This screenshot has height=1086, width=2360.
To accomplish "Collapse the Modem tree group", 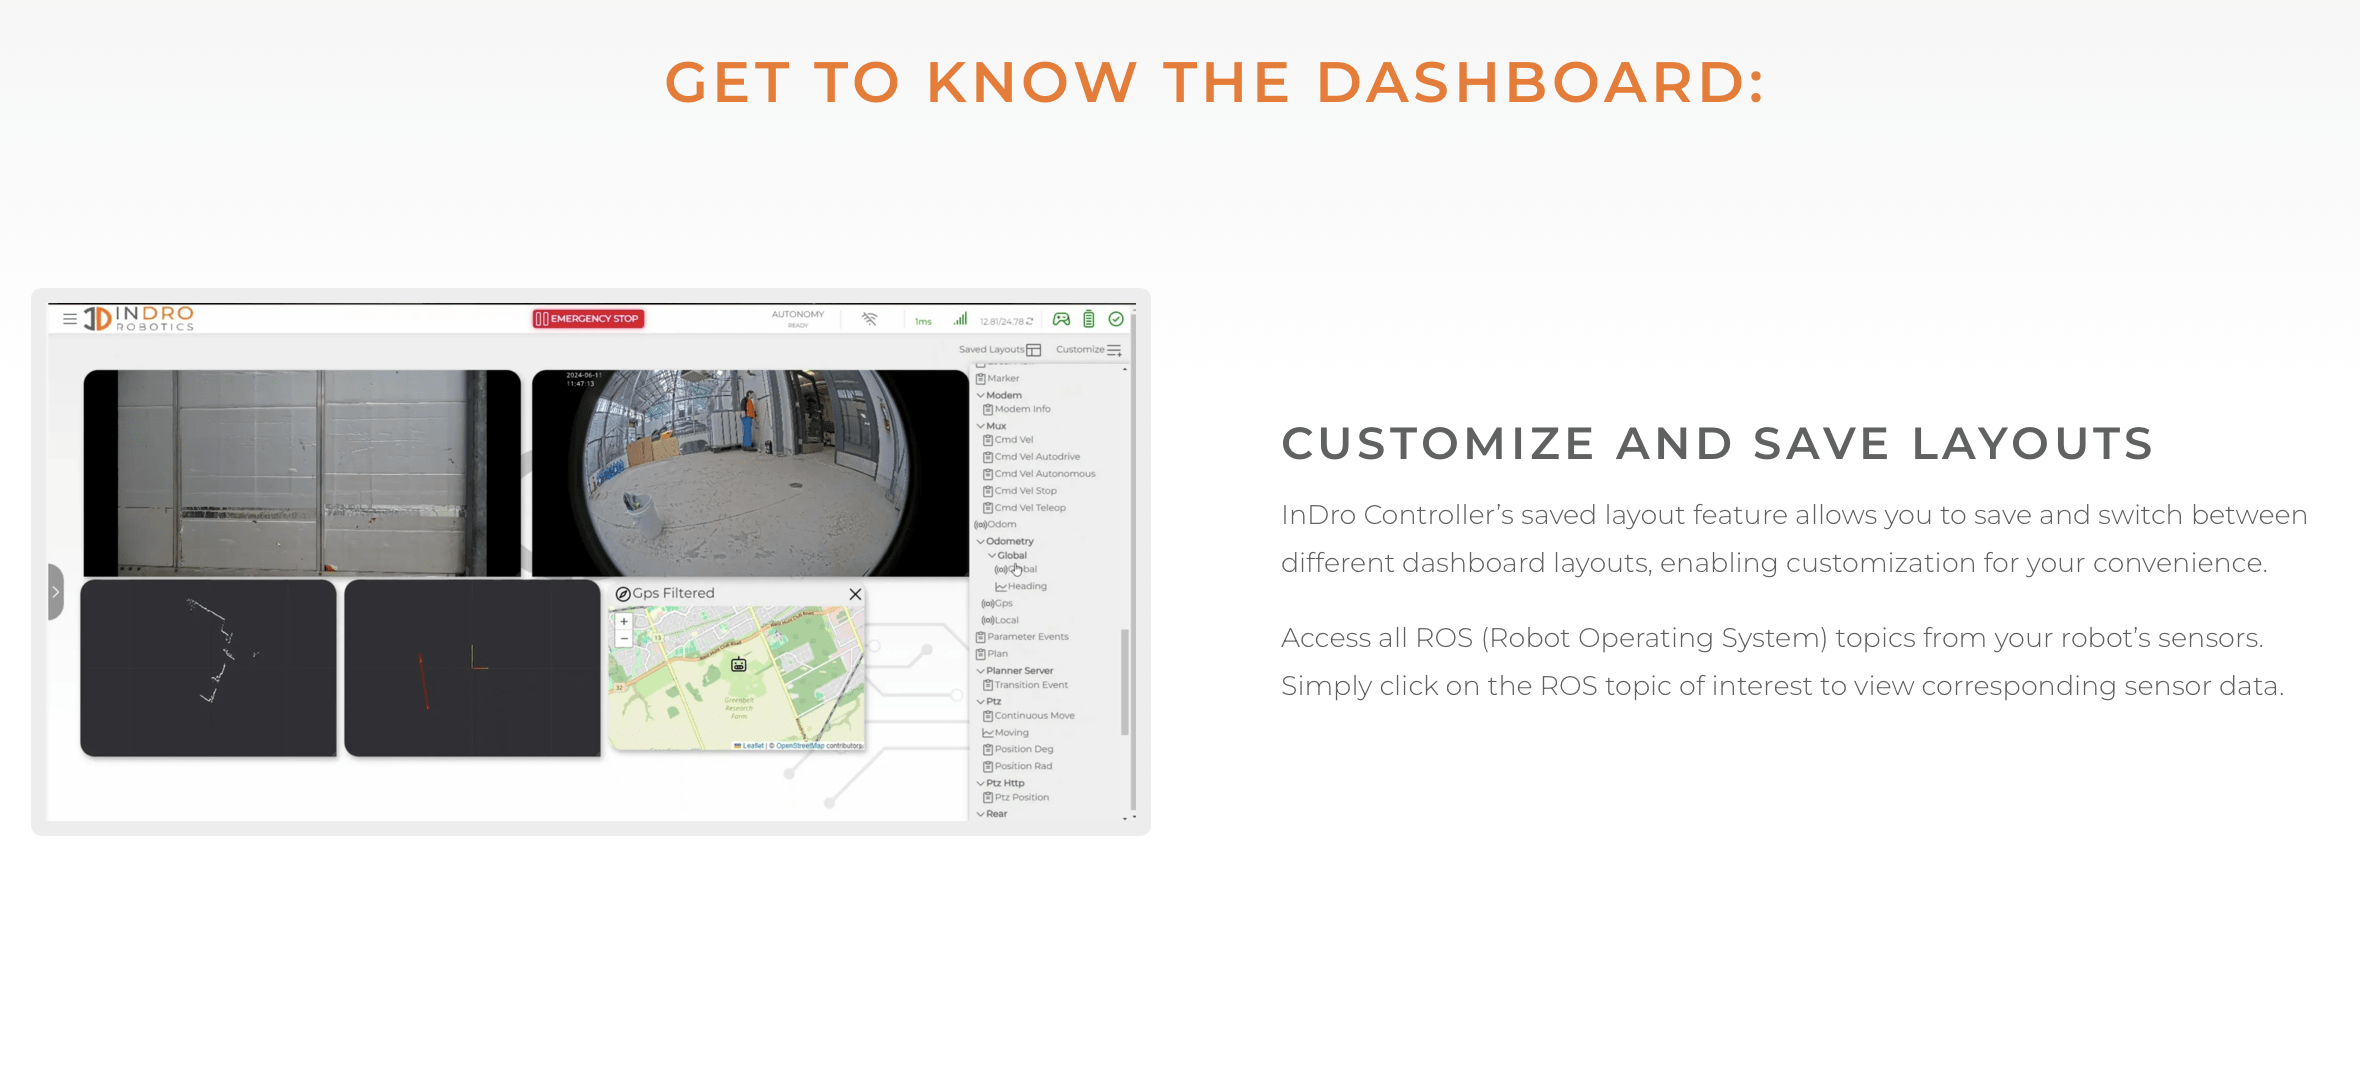I will (981, 395).
